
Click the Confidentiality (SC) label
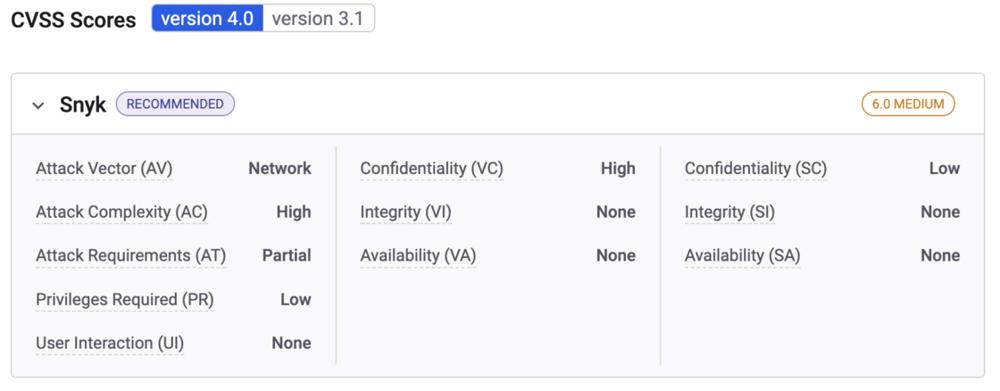[x=756, y=168]
